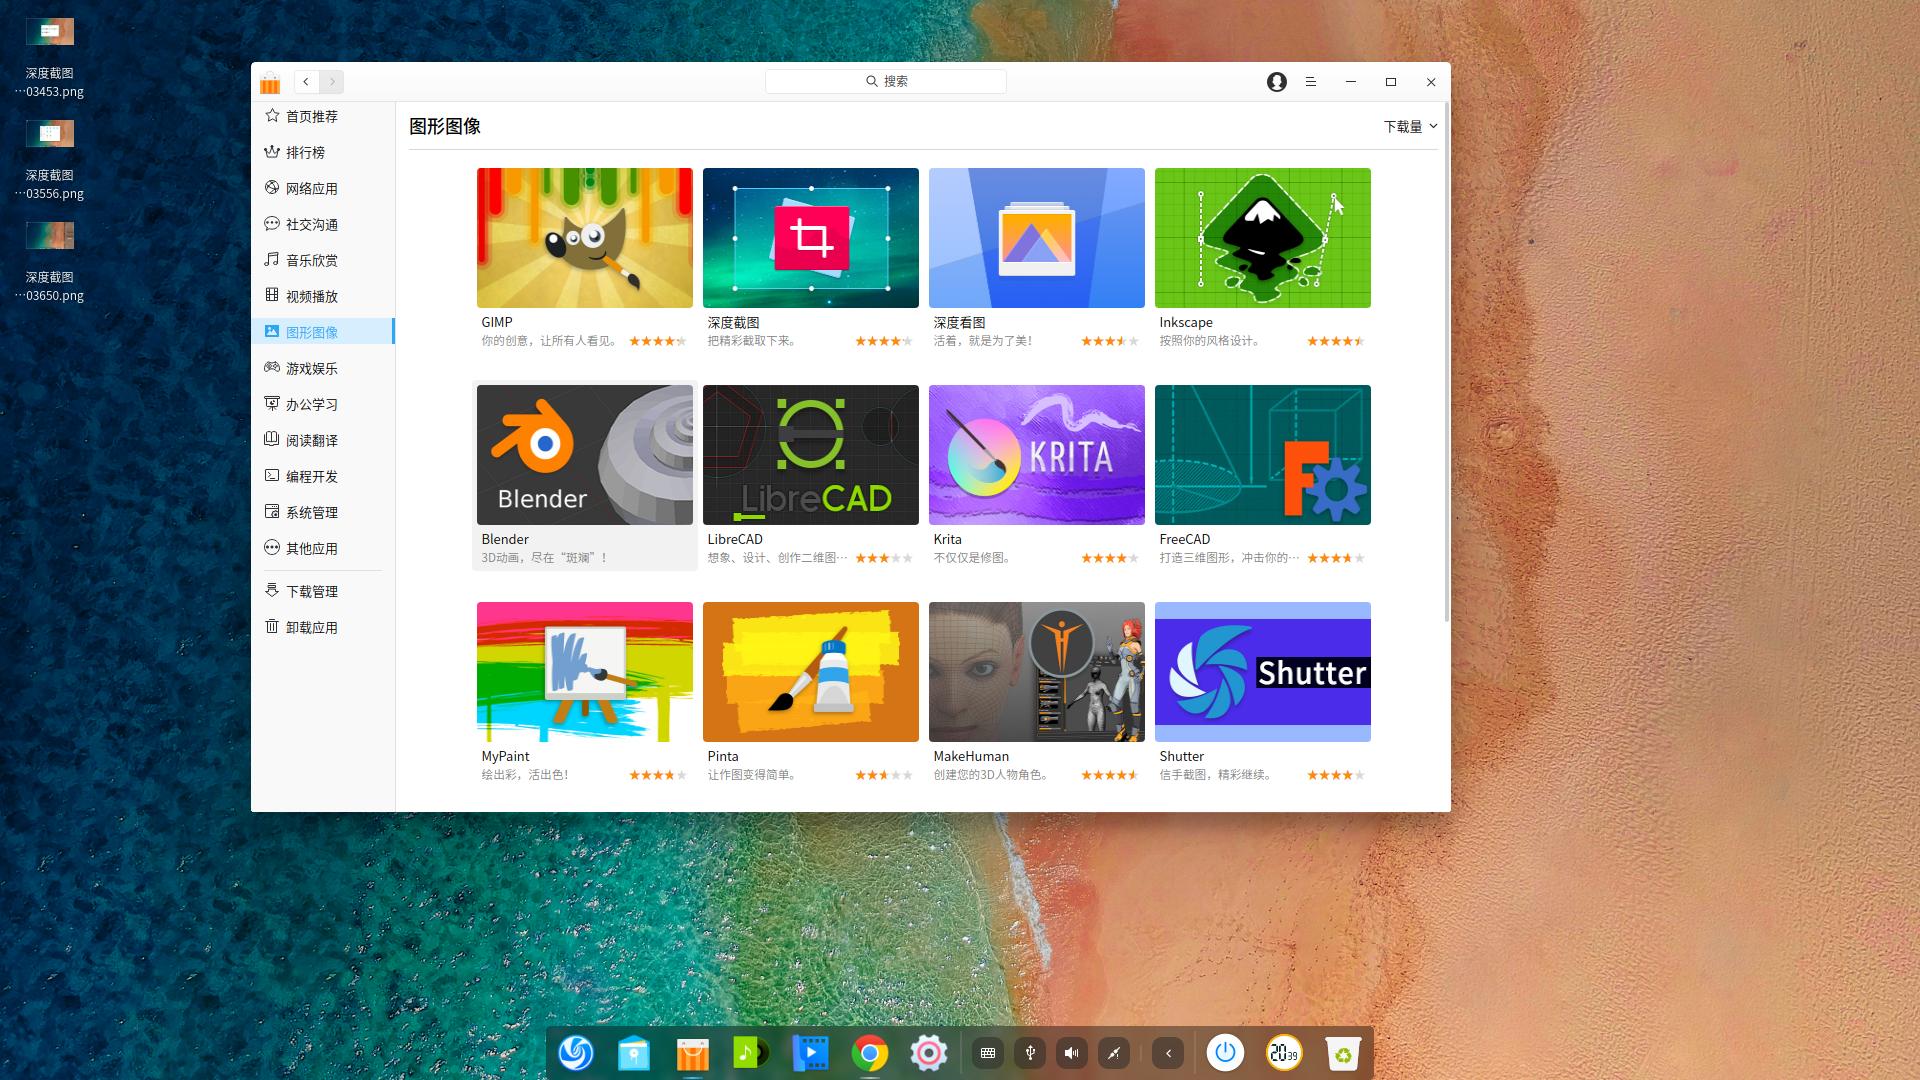The width and height of the screenshot is (1920, 1080).
Task: Click the back navigation arrow
Action: point(306,82)
